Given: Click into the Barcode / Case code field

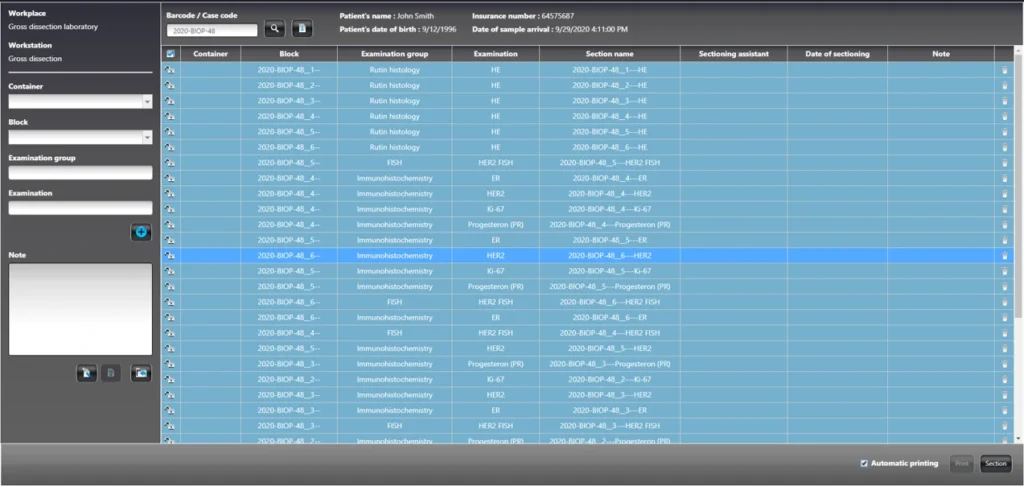Looking at the screenshot, I should tap(212, 30).
